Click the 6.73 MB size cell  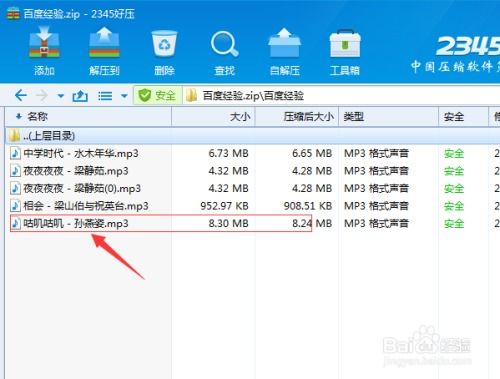tap(228, 153)
